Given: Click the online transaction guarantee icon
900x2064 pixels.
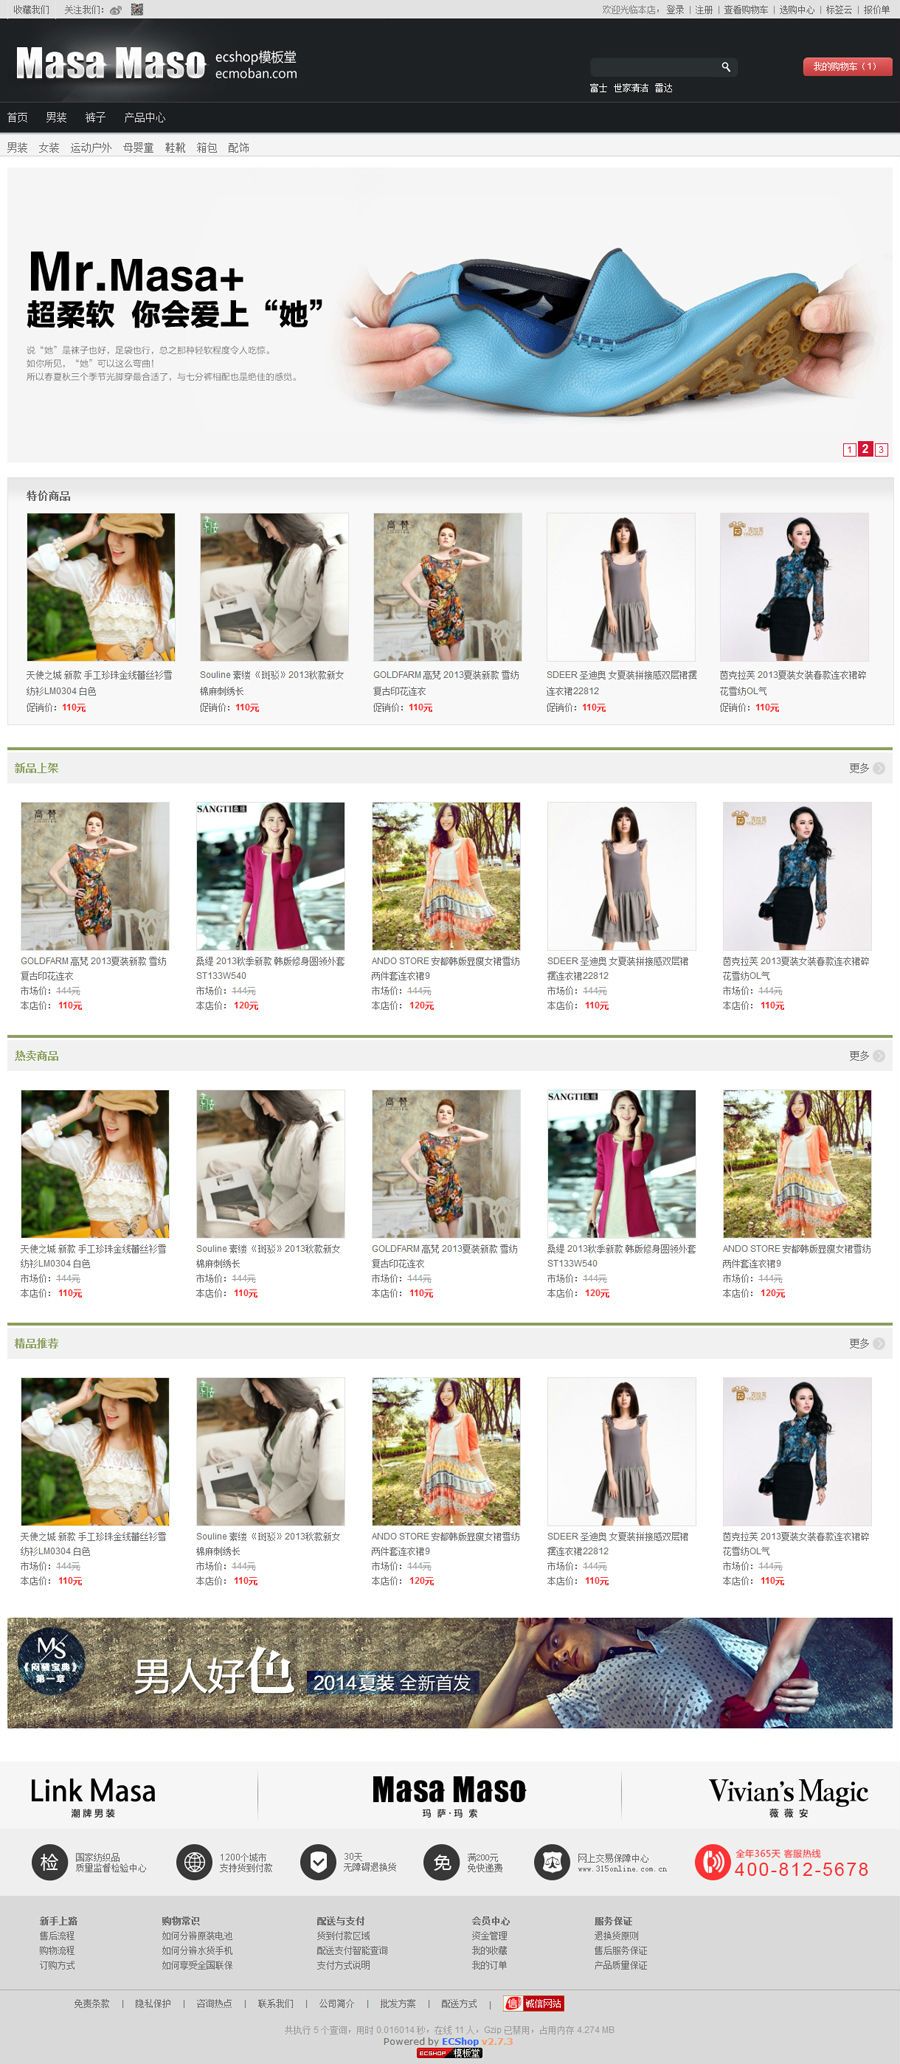Looking at the screenshot, I should [552, 1861].
